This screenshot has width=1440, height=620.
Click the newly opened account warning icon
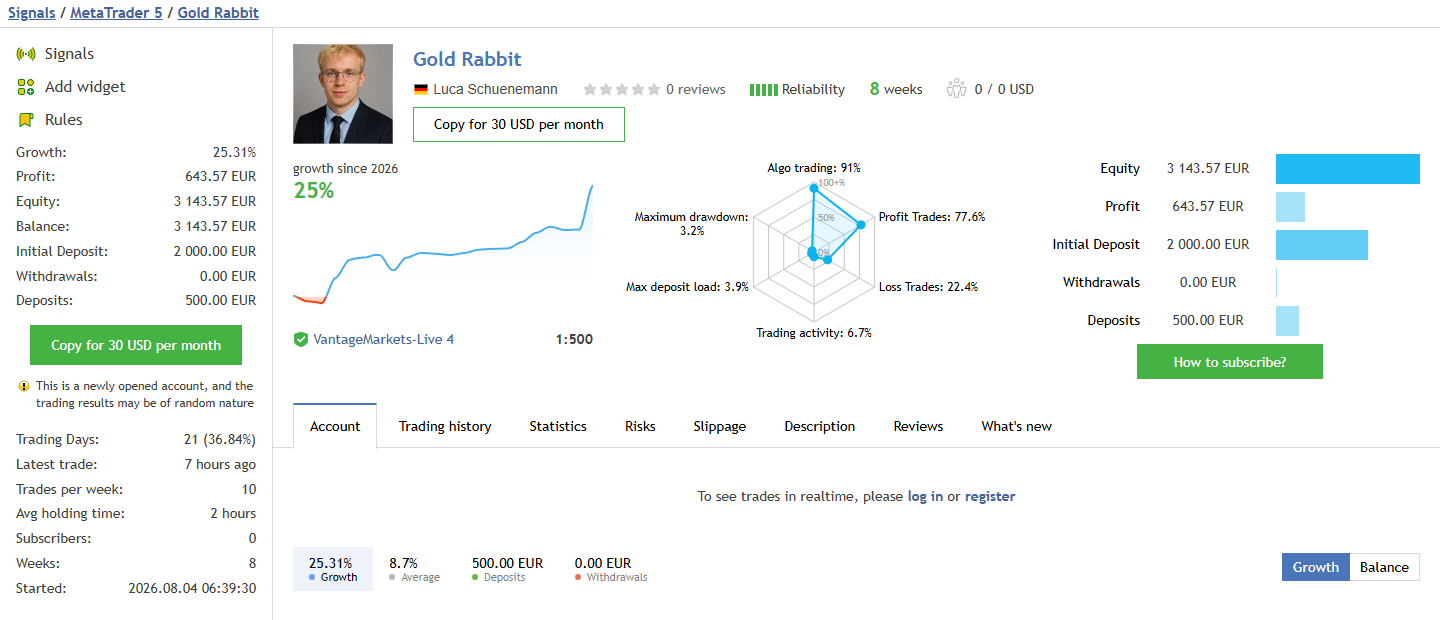click(x=24, y=386)
